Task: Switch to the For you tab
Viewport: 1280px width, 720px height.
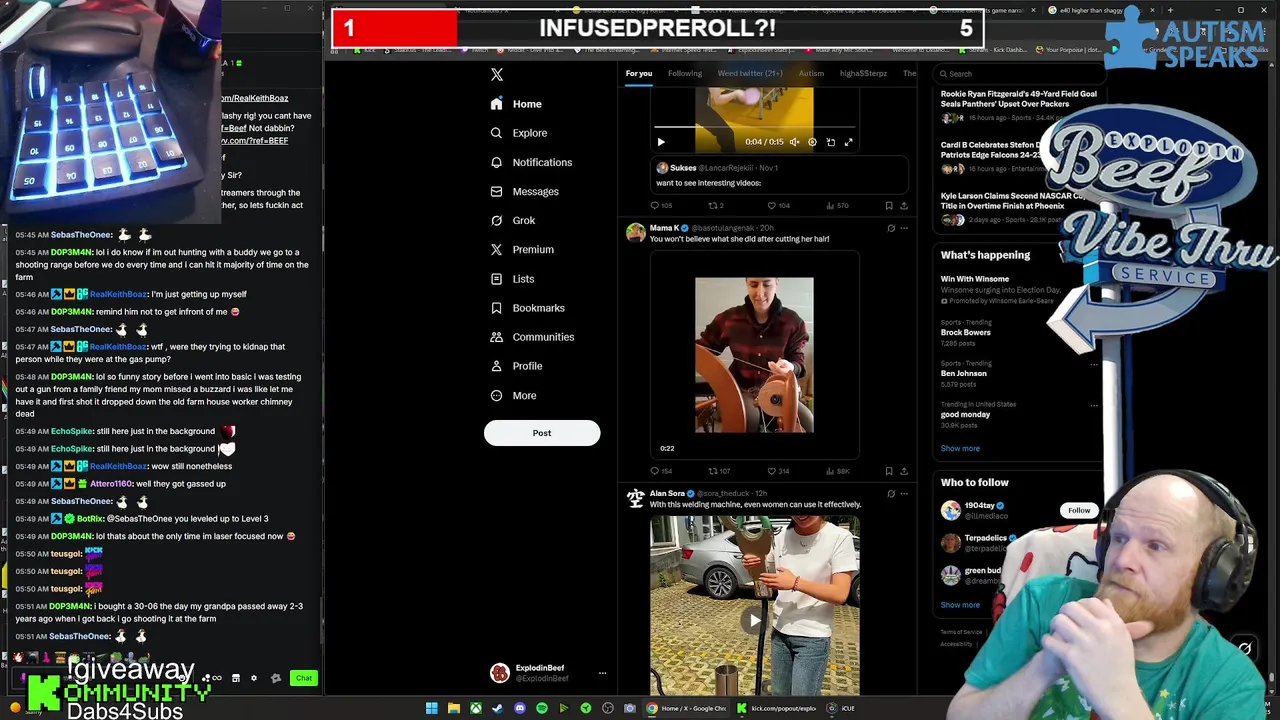Action: coord(639,73)
